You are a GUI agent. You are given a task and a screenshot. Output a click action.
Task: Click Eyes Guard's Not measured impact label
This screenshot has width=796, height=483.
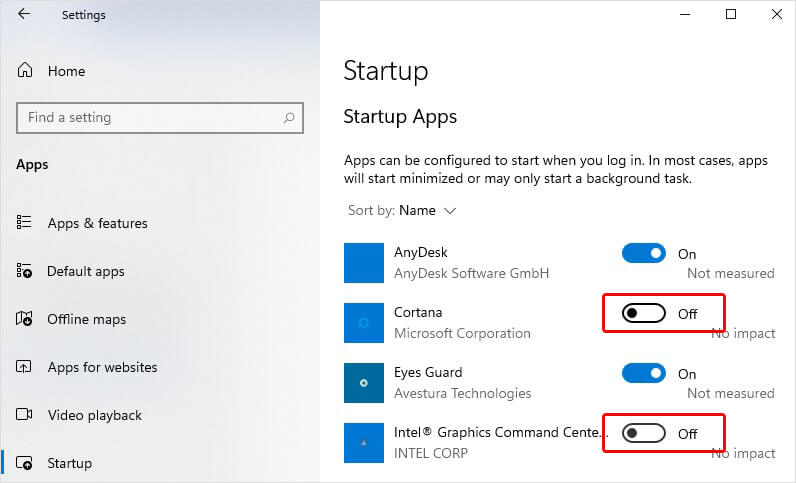click(731, 393)
